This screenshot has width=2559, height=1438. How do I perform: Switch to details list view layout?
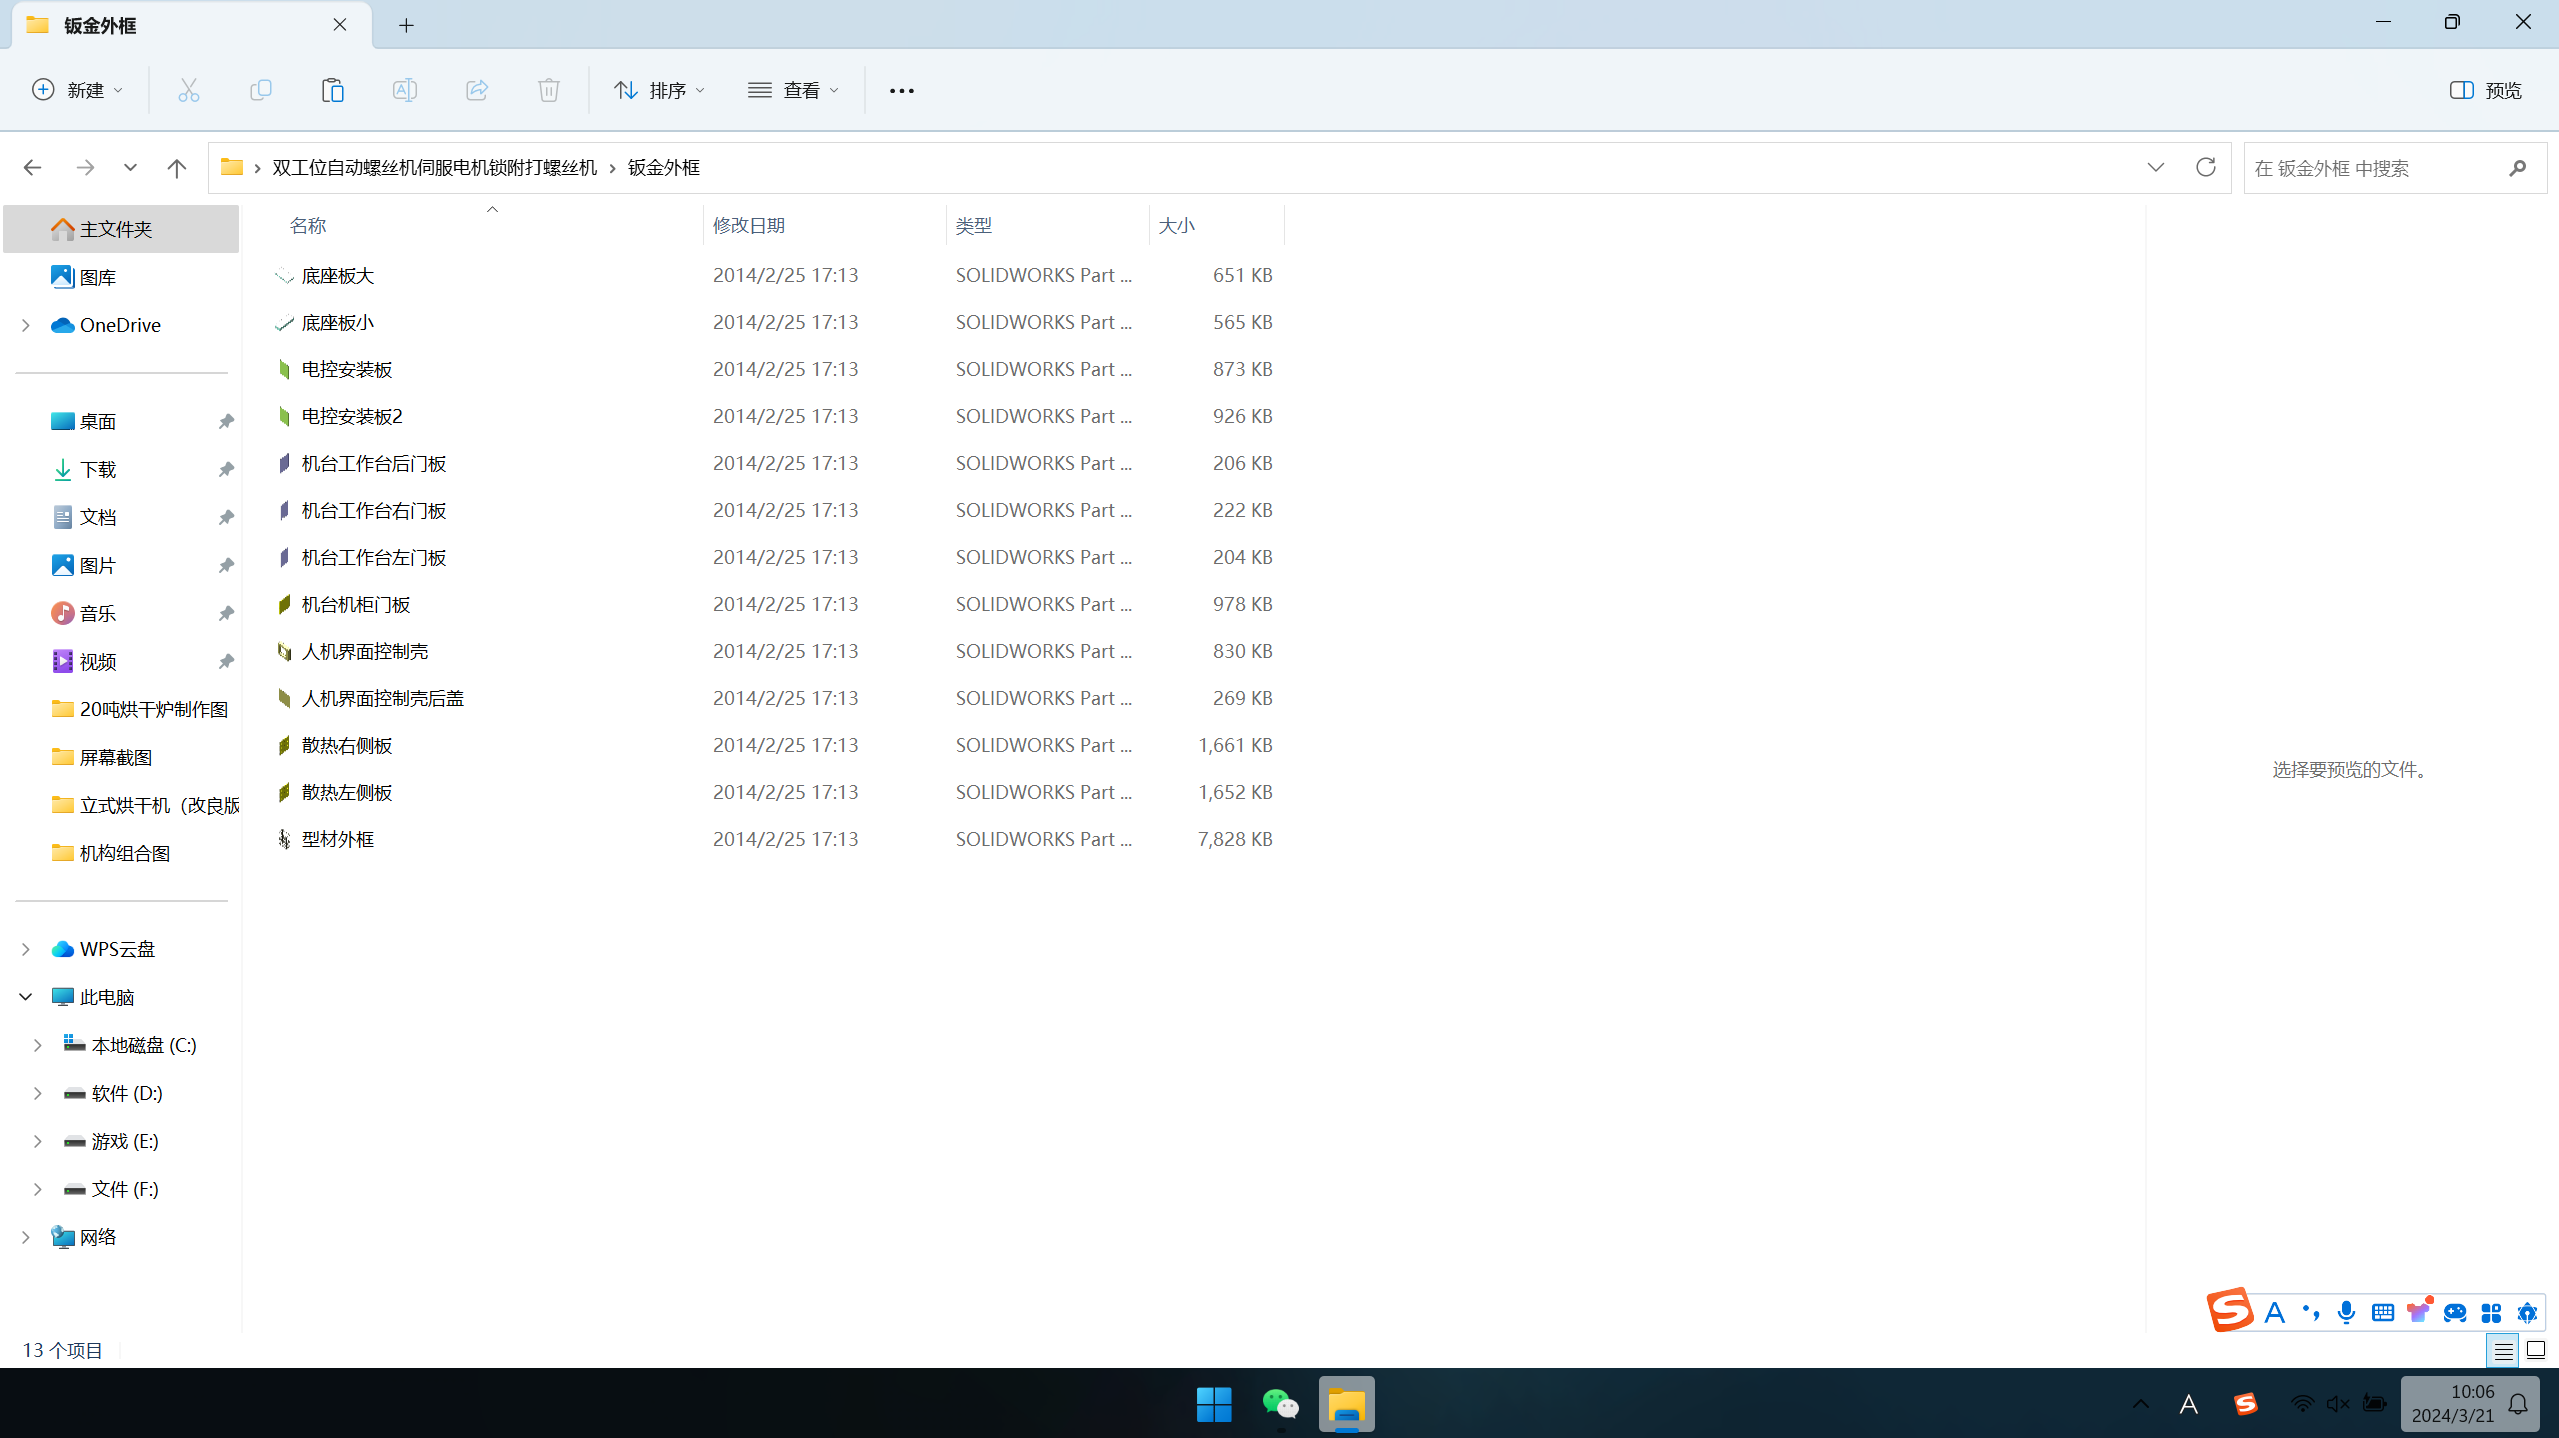pos(2503,1351)
